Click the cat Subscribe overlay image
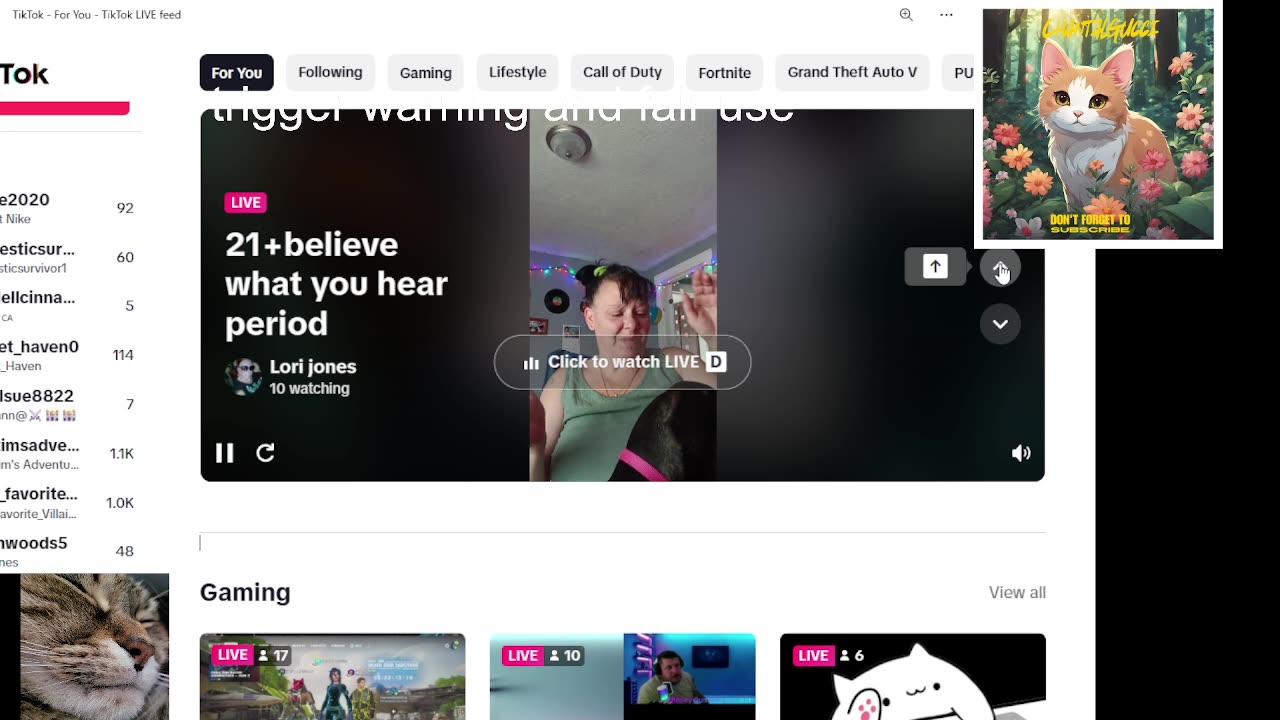The image size is (1280, 720). pos(1098,125)
